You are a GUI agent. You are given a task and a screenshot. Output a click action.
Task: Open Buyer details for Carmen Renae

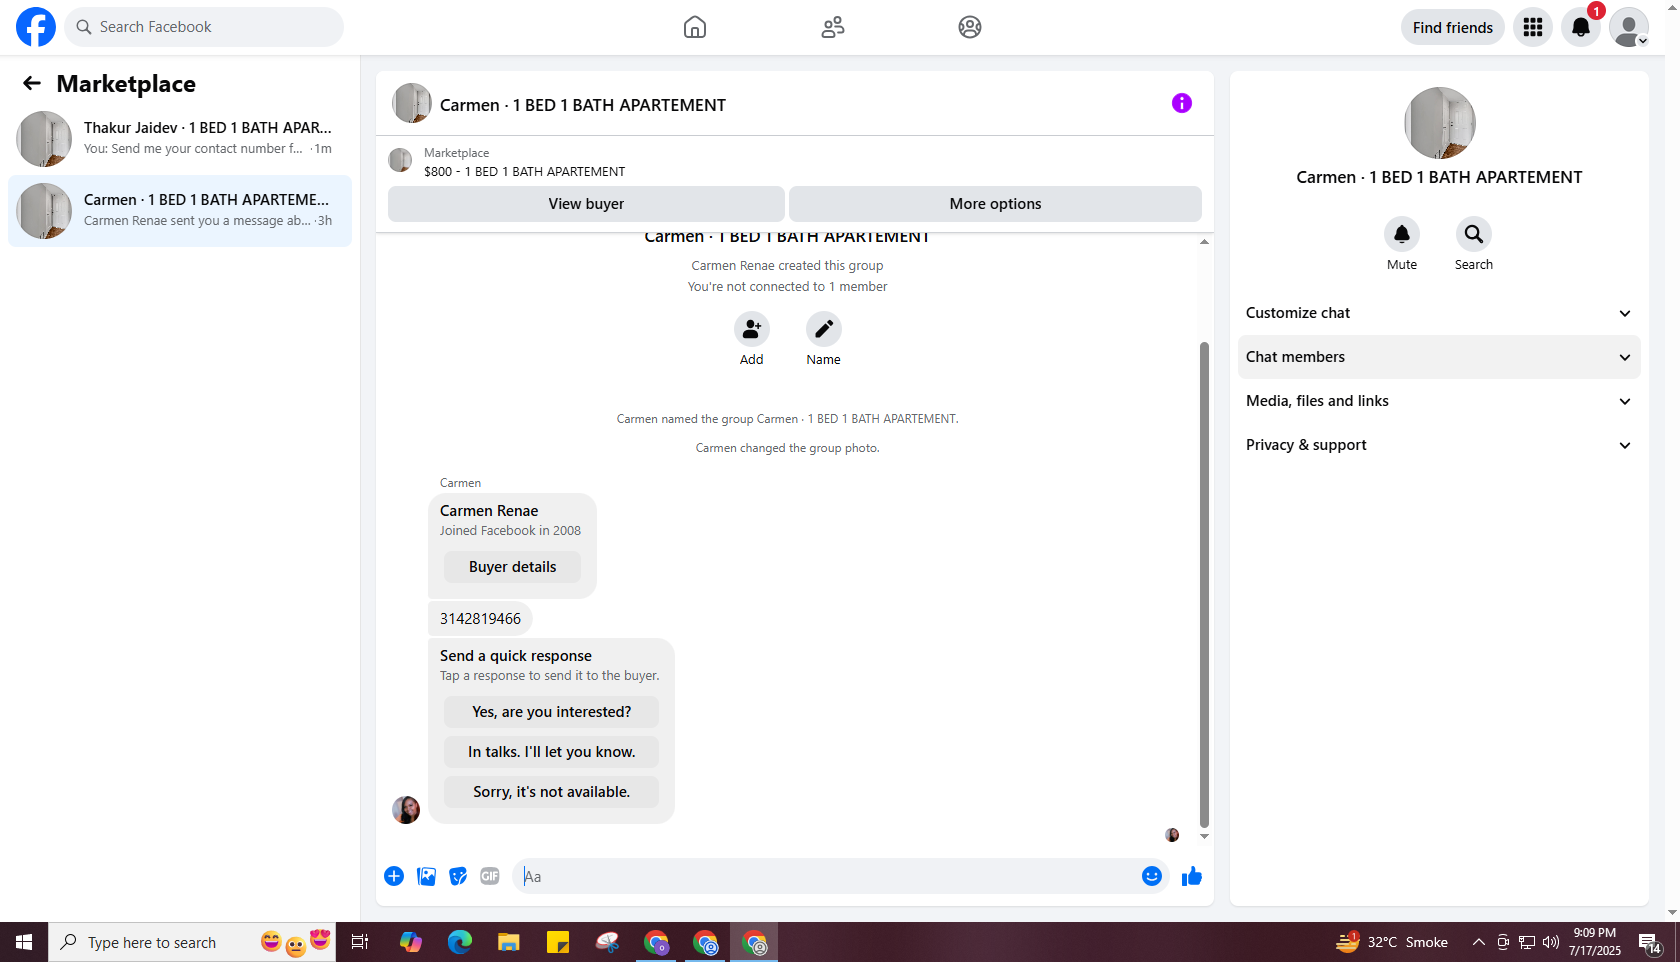pos(512,567)
